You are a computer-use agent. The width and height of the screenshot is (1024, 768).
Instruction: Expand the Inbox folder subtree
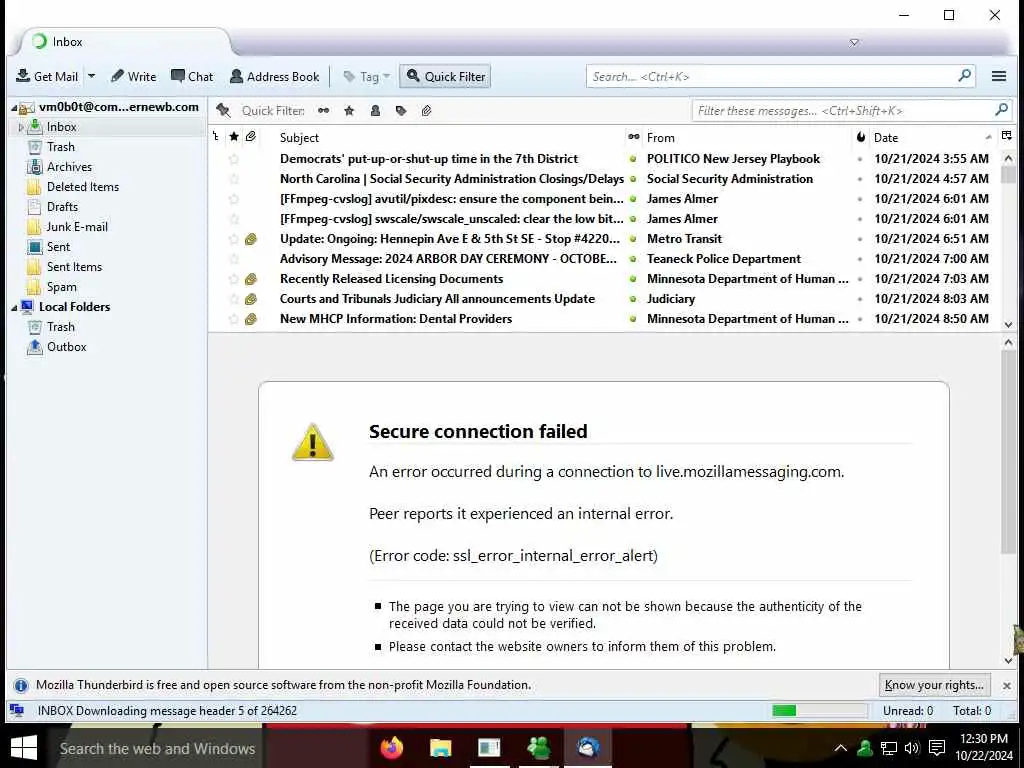click(21, 127)
